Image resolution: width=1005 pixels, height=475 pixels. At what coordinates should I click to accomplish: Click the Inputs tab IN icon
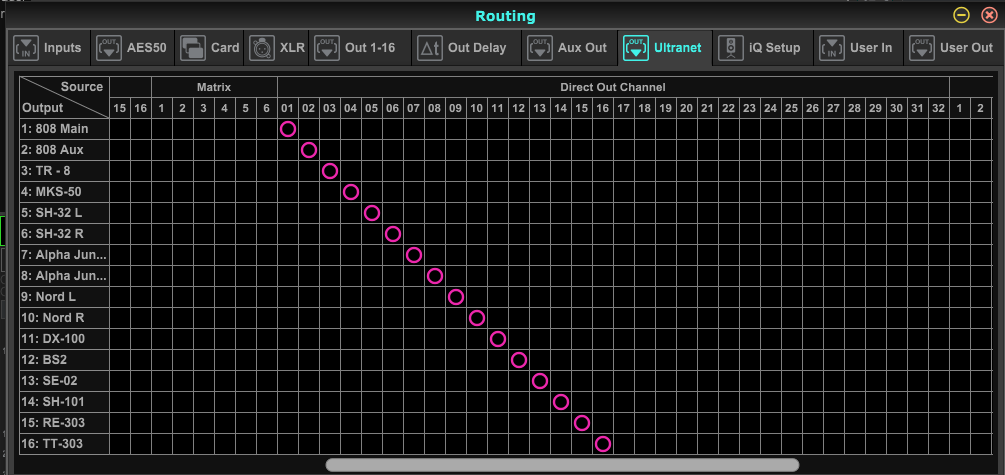click(26, 48)
